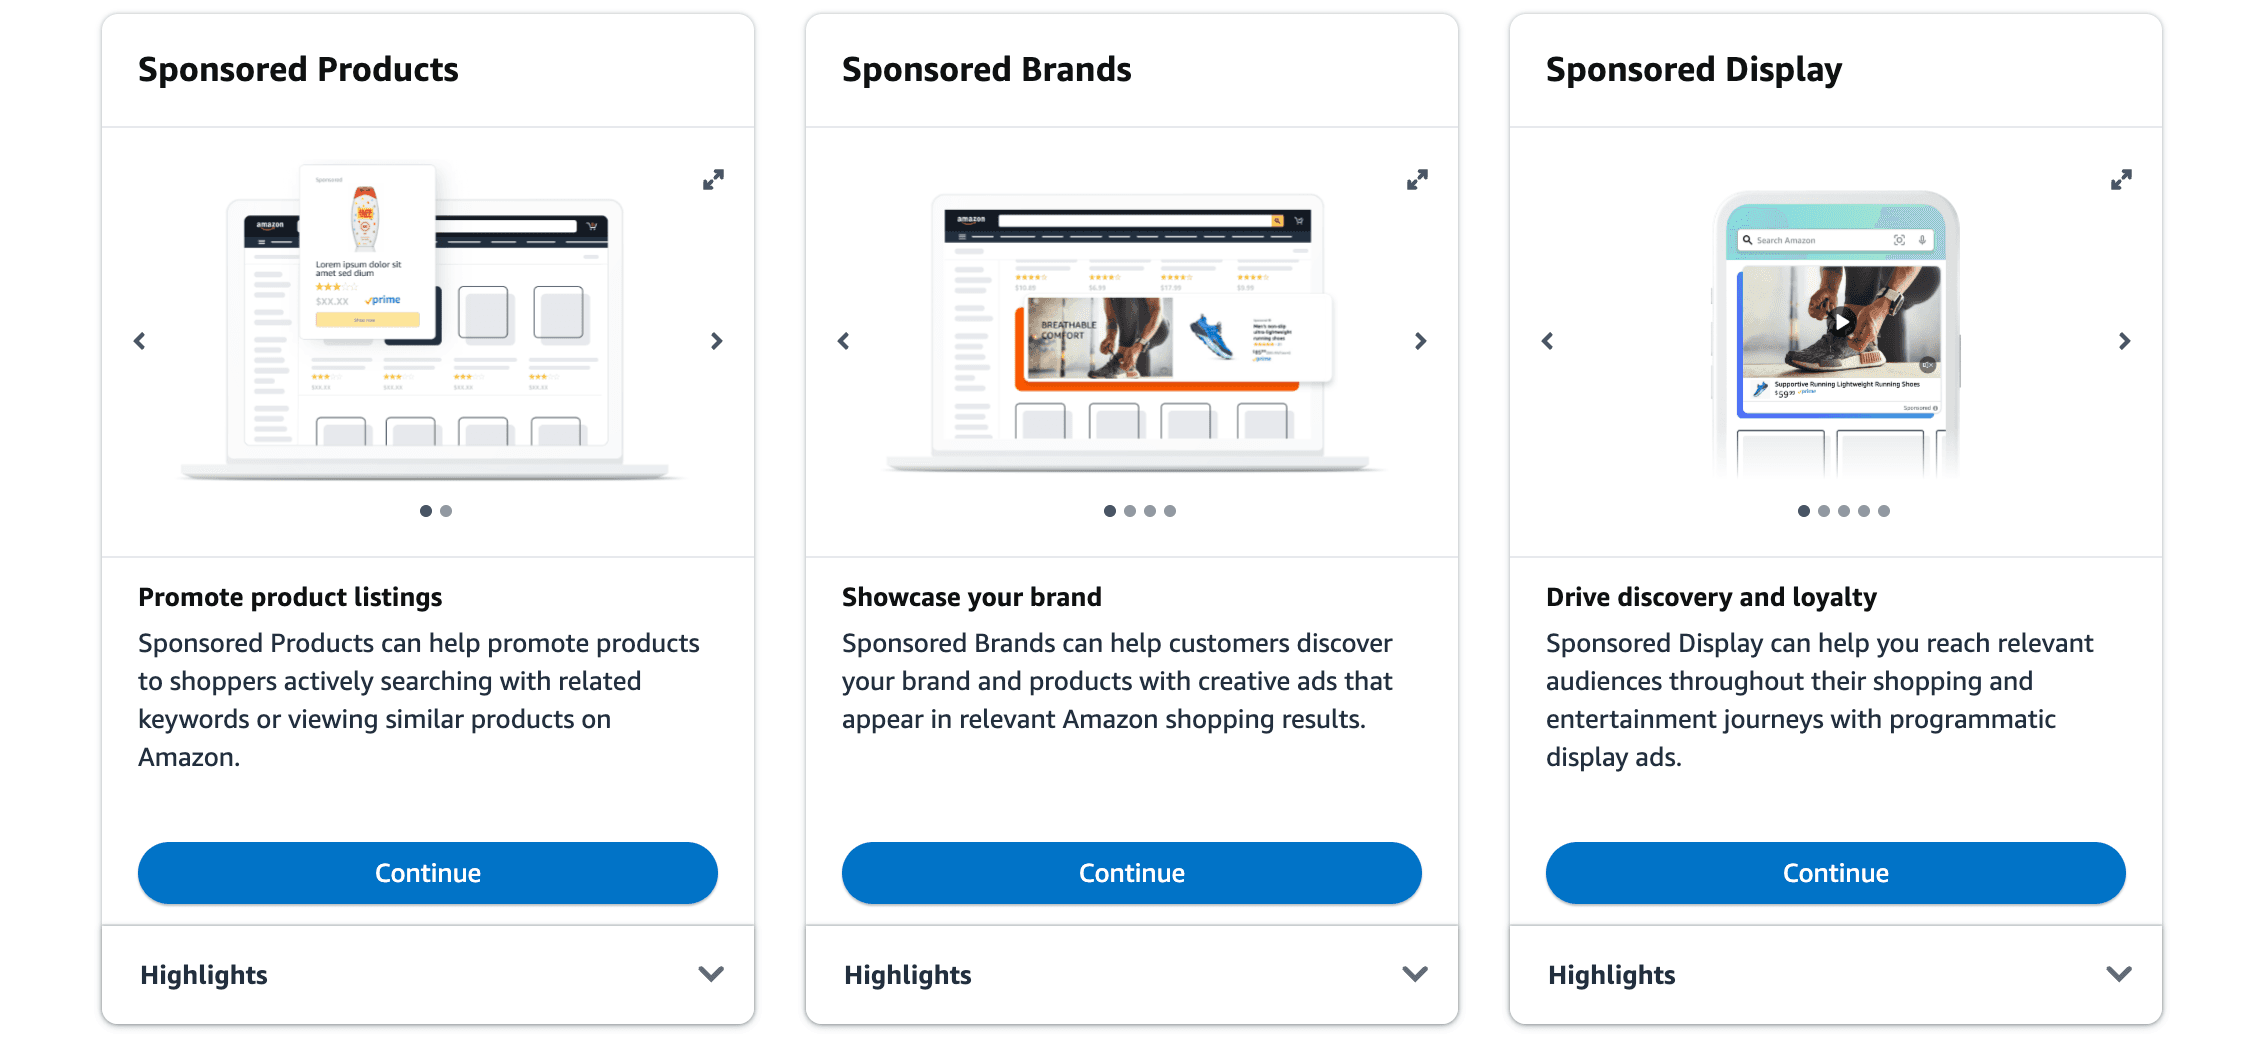Select the third dot under Sponsored Brands carousel
2252x1042 pixels.
tap(1150, 511)
